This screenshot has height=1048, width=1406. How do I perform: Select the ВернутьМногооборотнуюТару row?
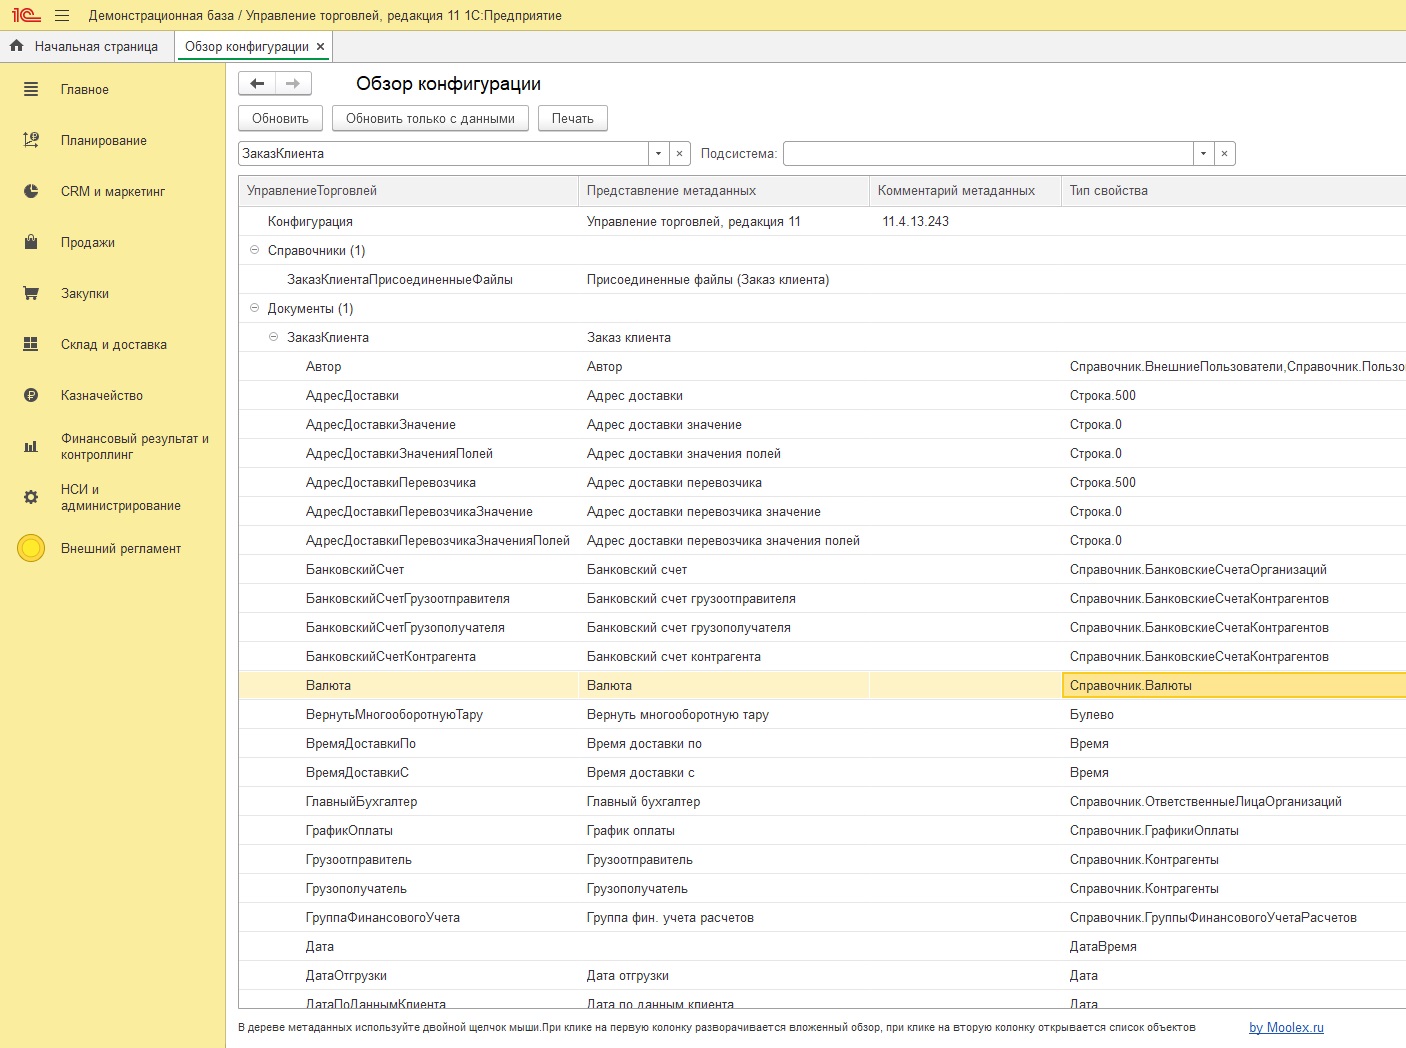pos(822,714)
